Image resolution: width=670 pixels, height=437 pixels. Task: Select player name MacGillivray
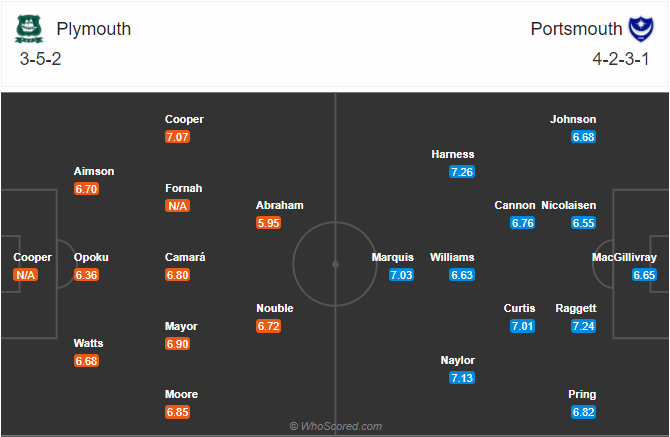tap(624, 257)
